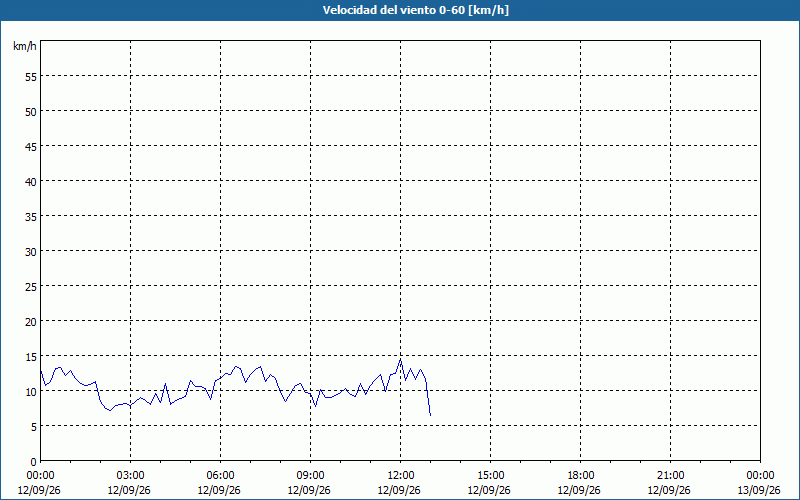Click the x-axis time label '03:00'
The image size is (800, 500).
pyautogui.click(x=130, y=476)
